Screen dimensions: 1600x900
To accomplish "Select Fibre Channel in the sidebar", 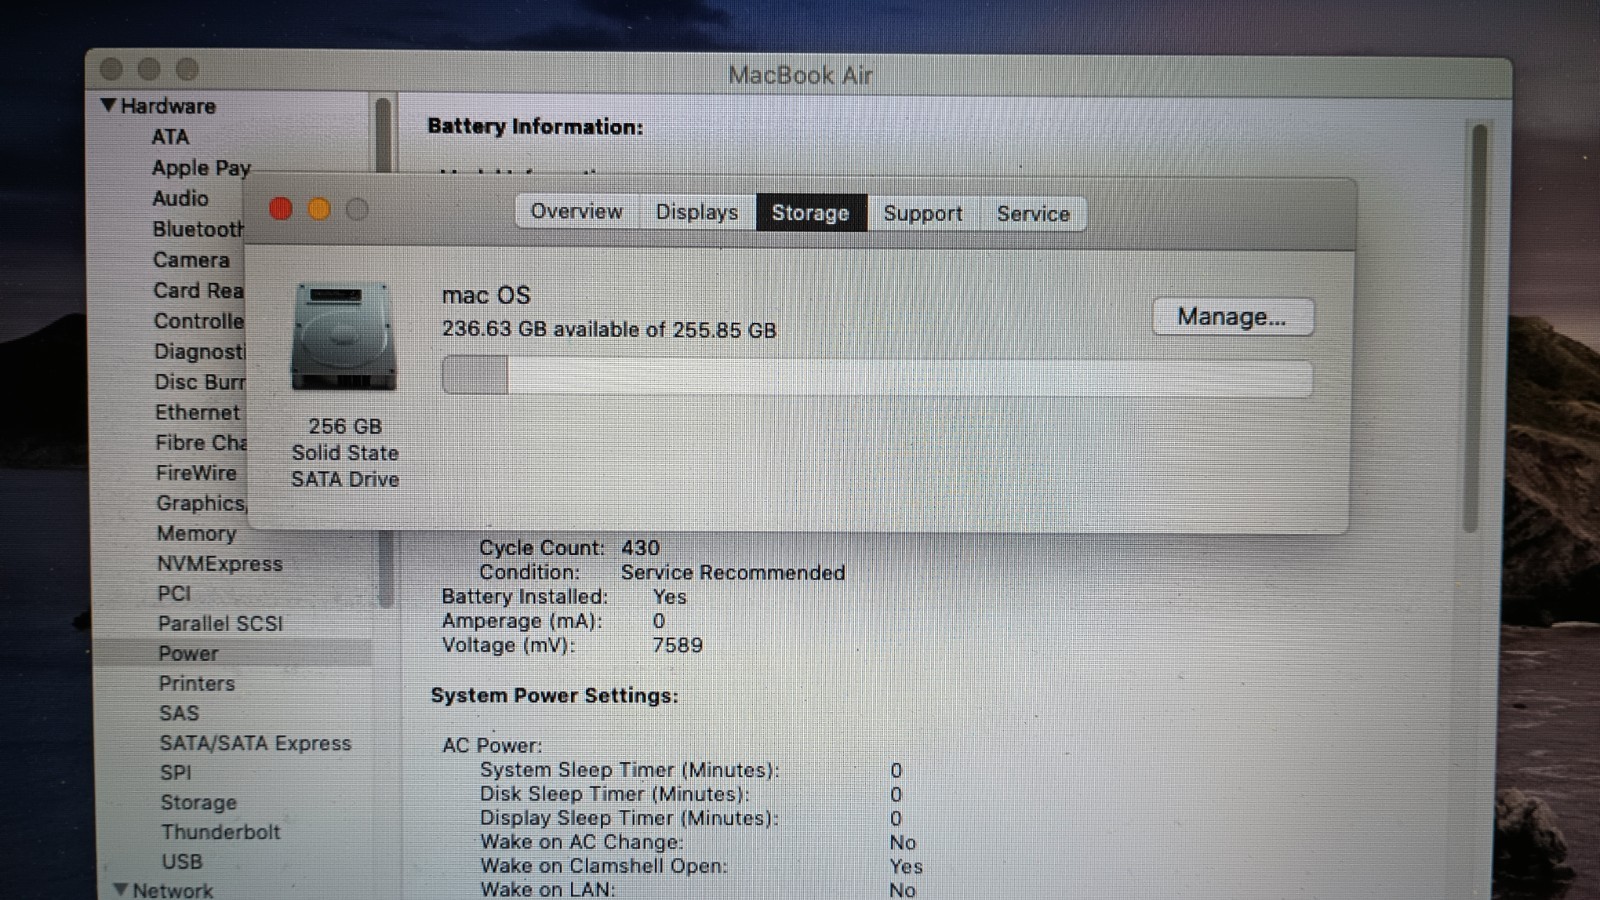I will [200, 442].
